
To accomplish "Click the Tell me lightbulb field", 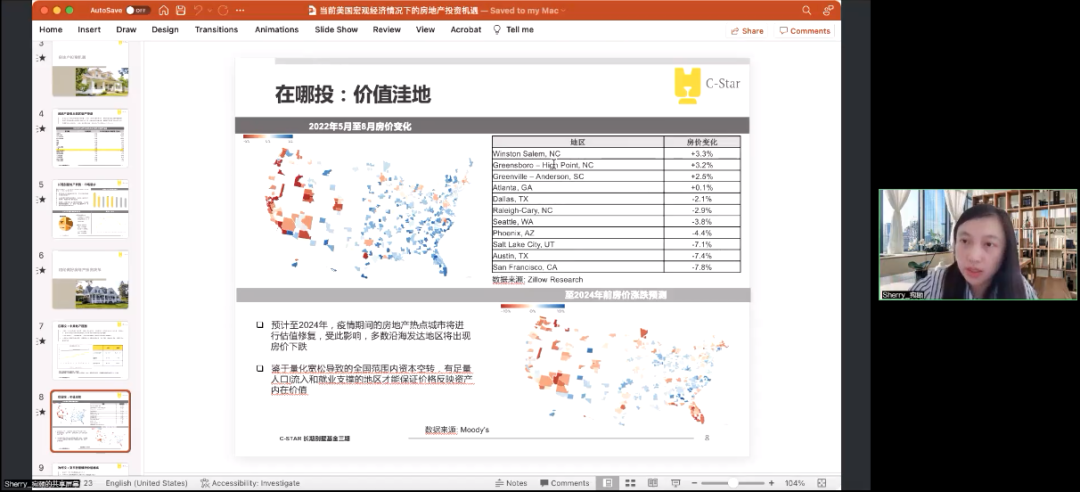I will (514, 30).
